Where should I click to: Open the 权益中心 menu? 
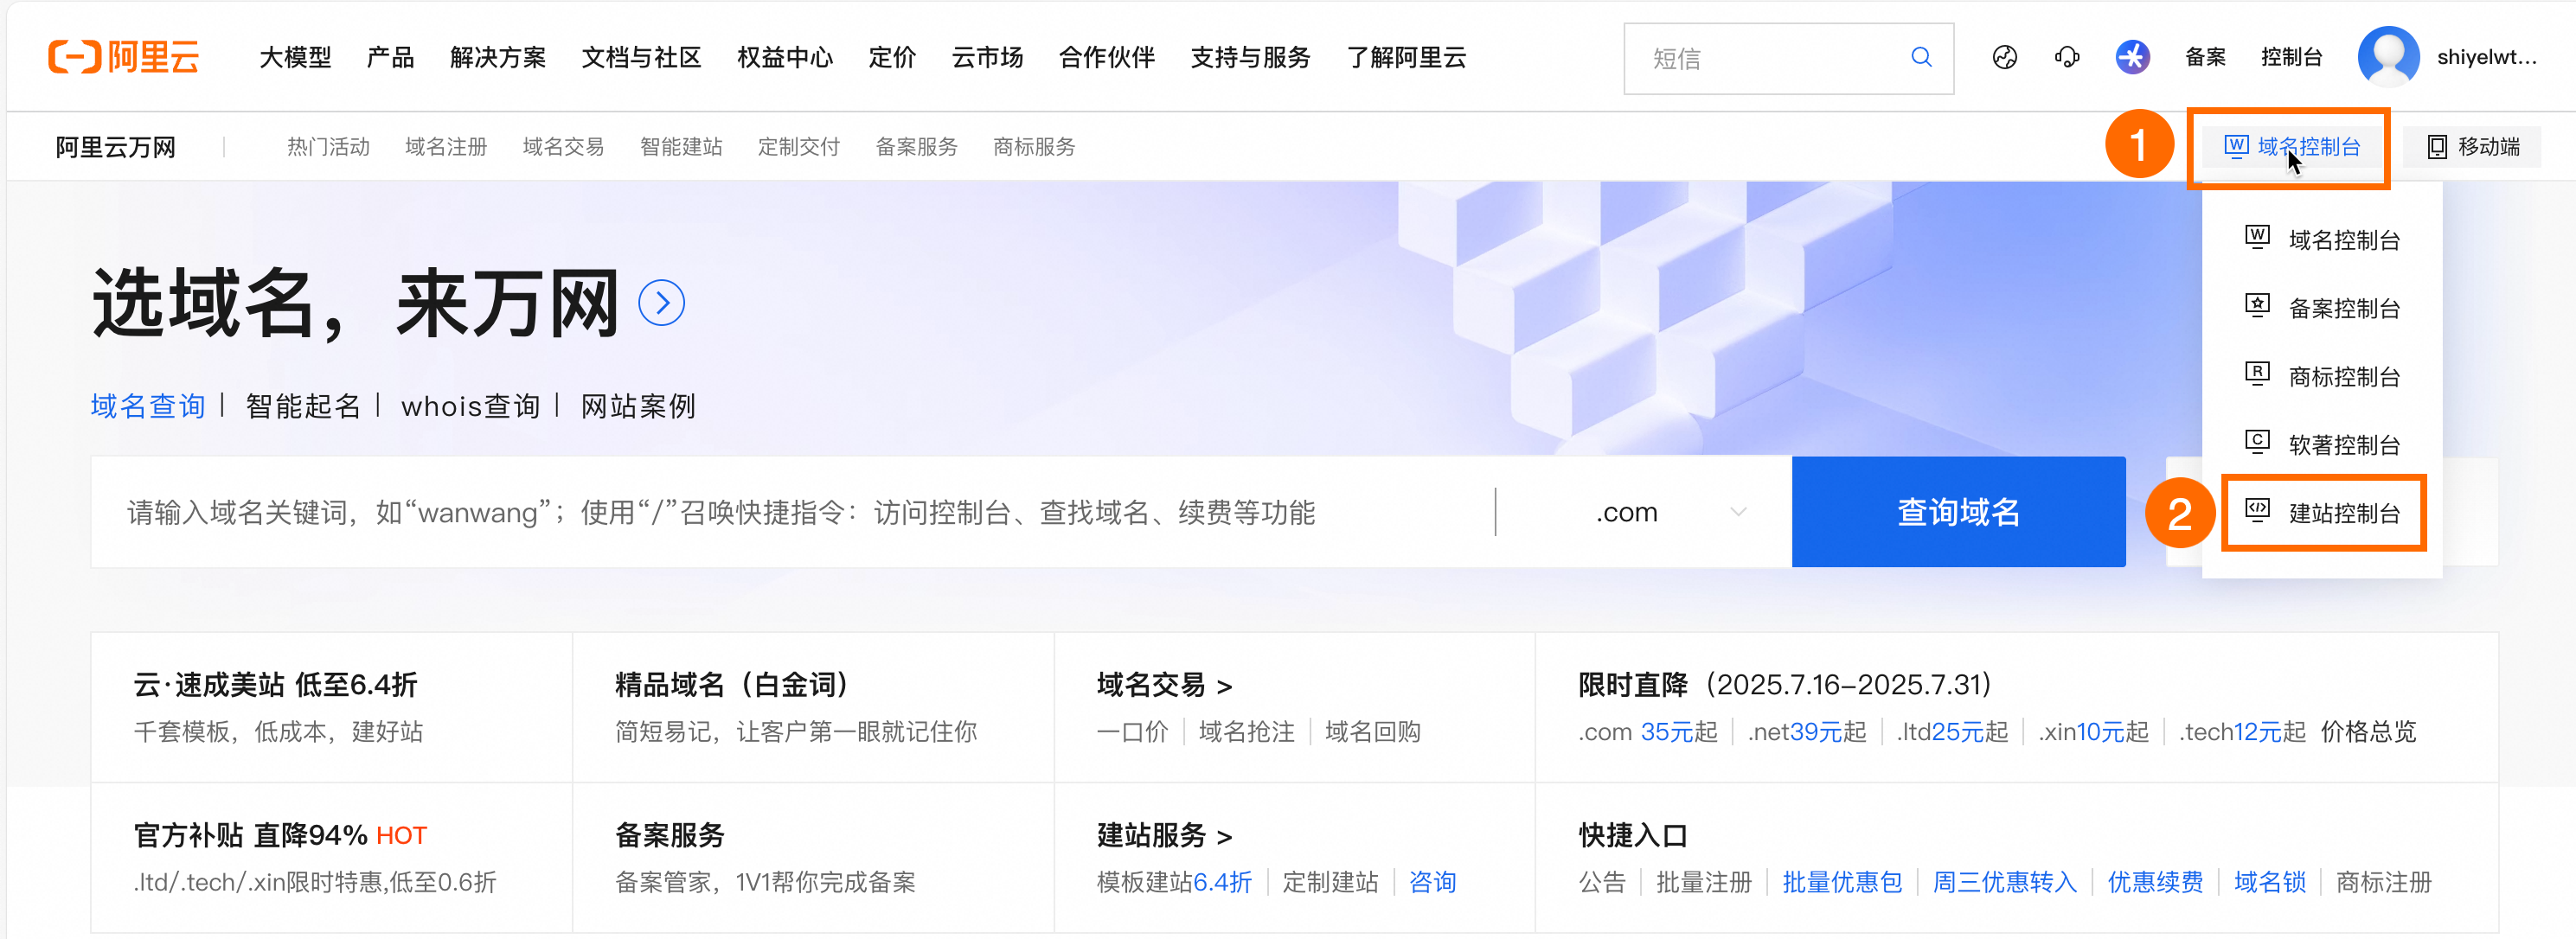785,57
